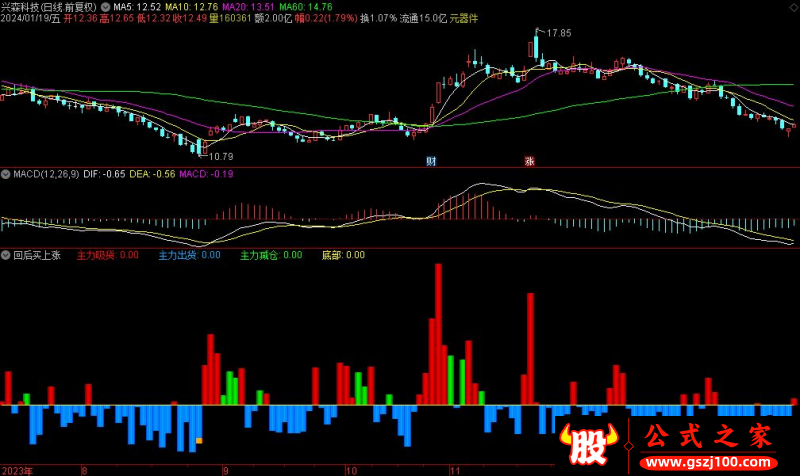Open the www.gszj100.com website link
This screenshot has width=800, height=476.
[x=708, y=462]
